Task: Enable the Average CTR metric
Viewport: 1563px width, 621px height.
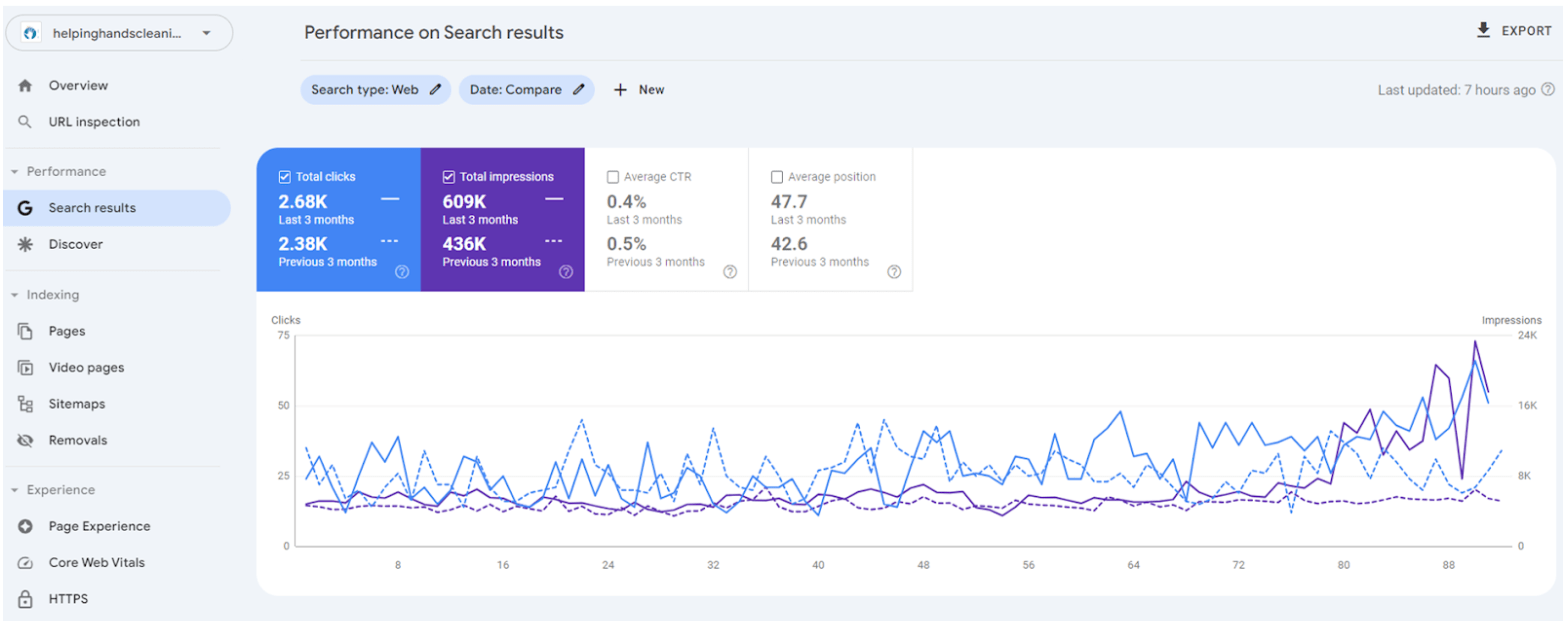Action: 613,176
